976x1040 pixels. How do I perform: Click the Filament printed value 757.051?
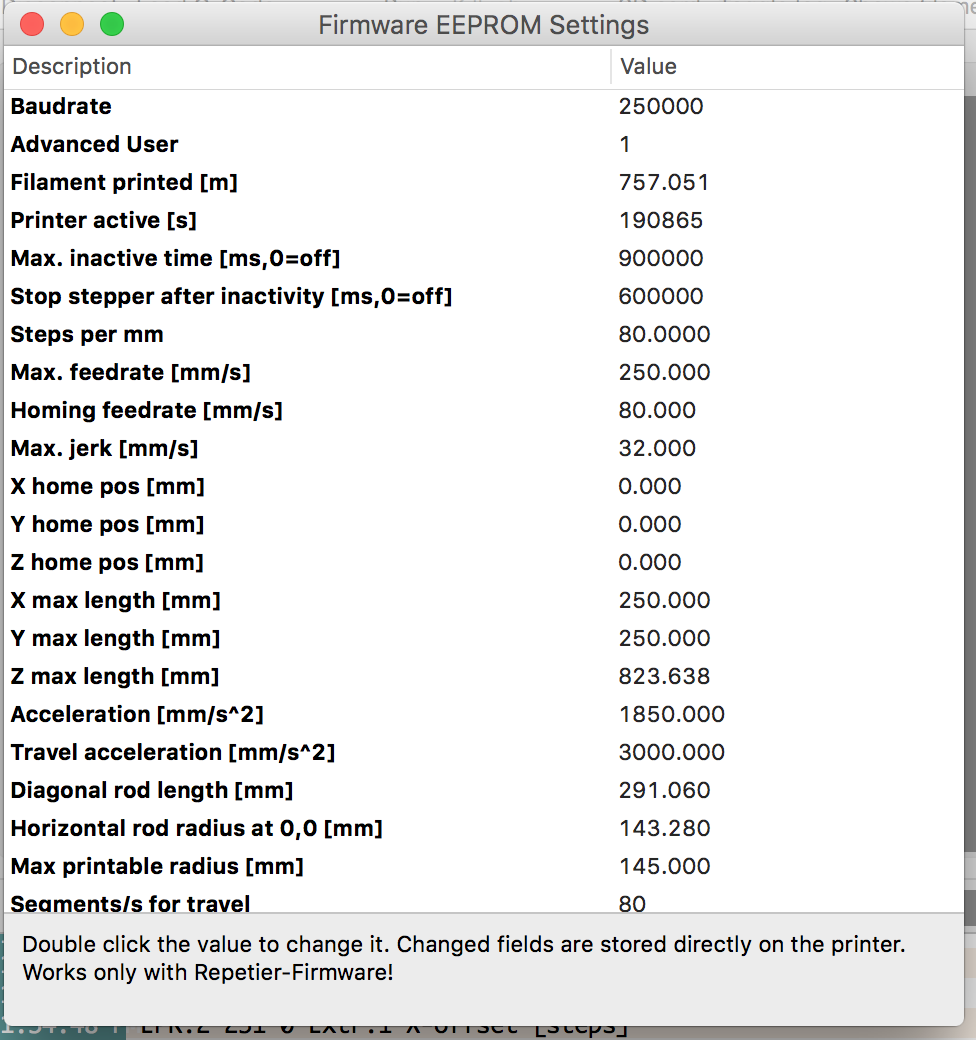point(663,182)
